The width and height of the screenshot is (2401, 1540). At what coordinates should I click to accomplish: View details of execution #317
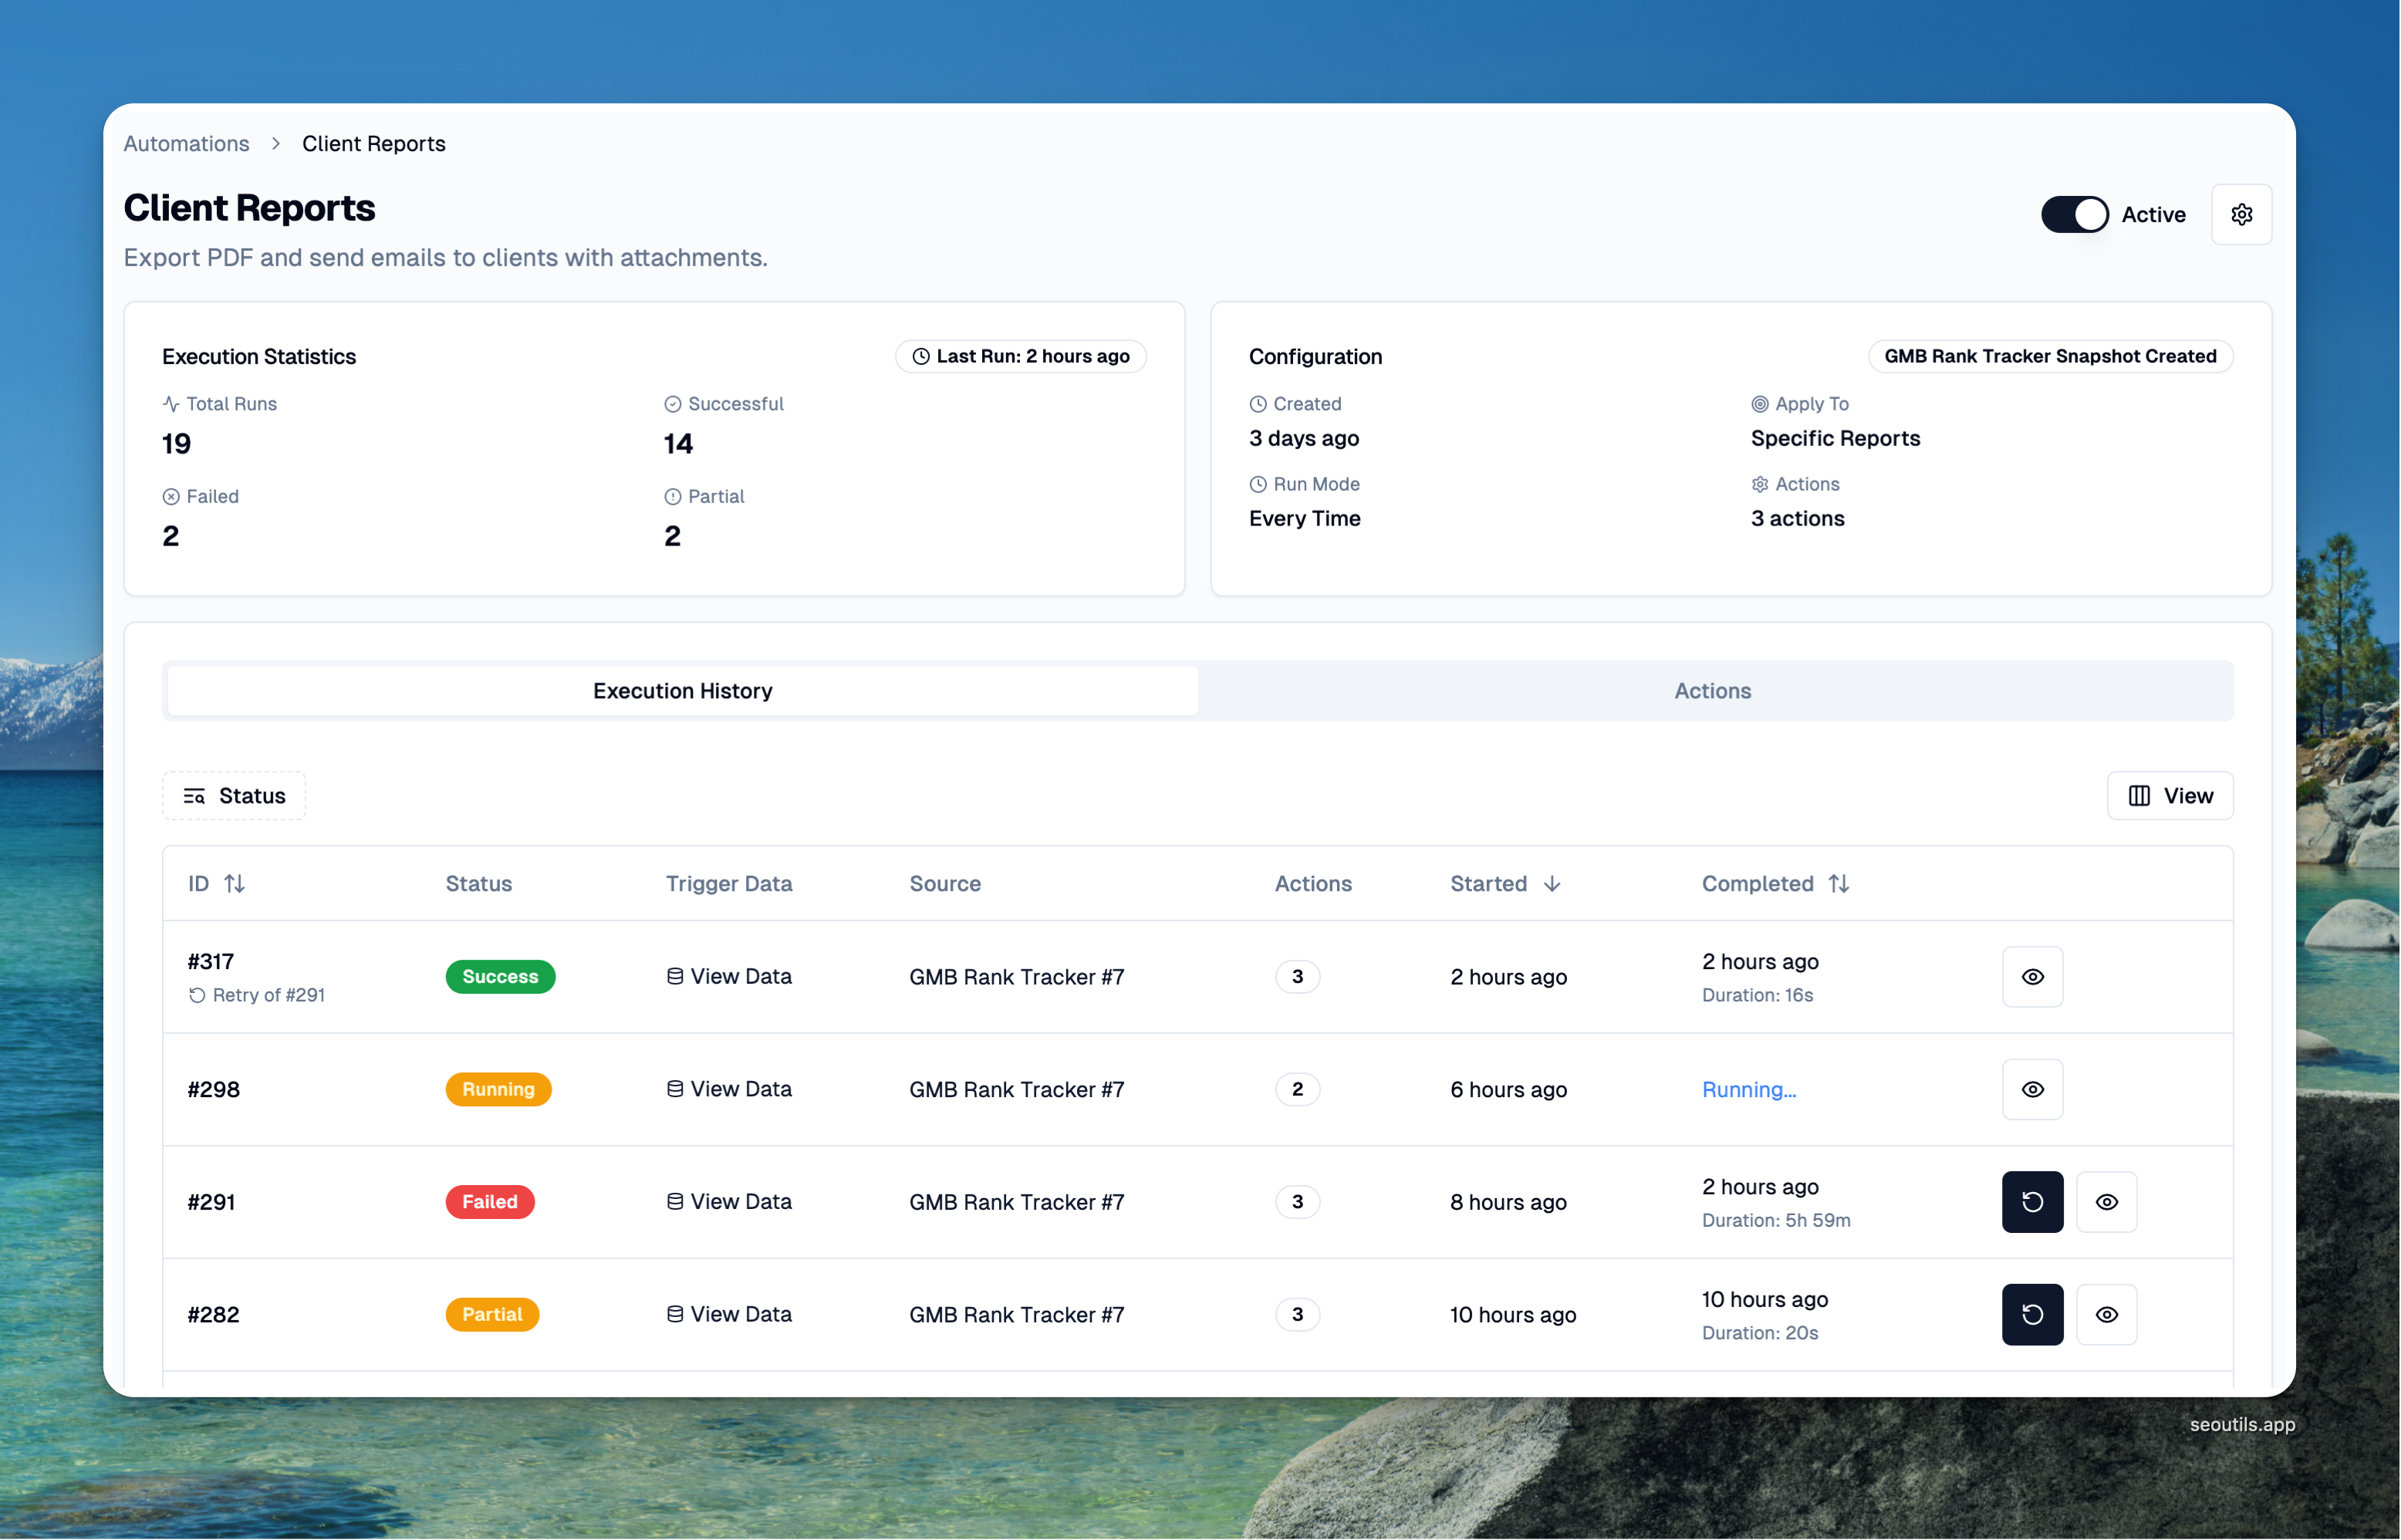2031,976
